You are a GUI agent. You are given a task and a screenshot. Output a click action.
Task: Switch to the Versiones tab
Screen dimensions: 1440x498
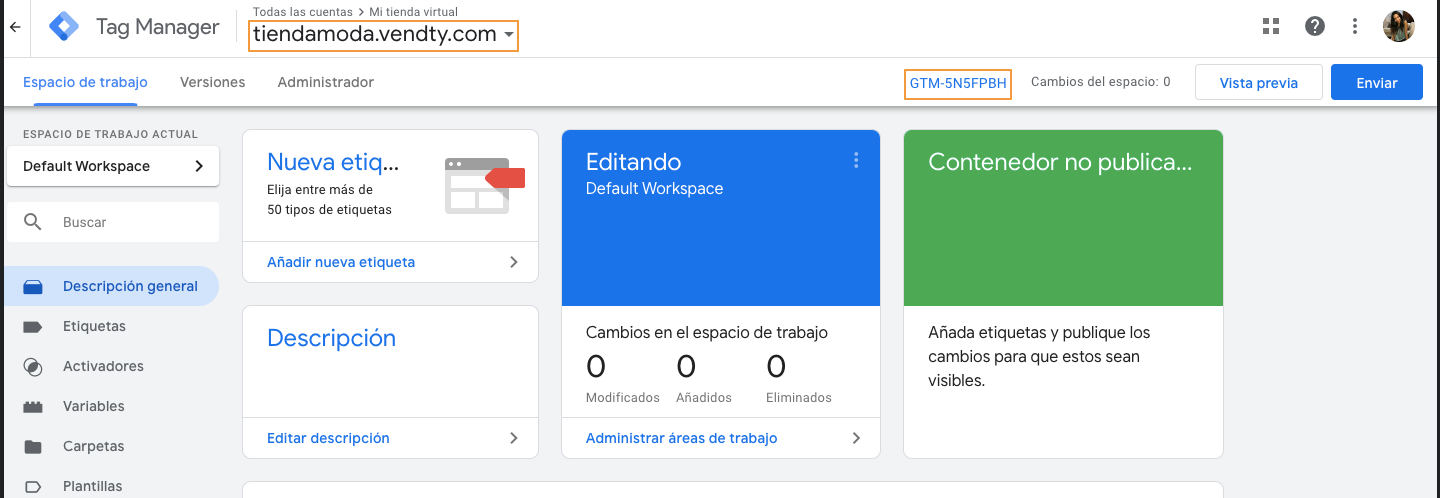(212, 82)
